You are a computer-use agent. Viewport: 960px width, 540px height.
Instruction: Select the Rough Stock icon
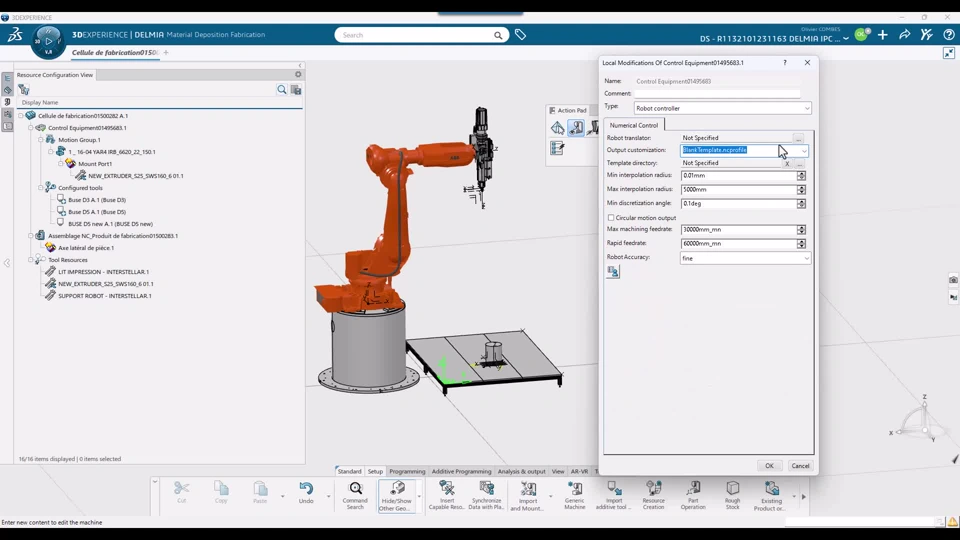click(x=732, y=489)
